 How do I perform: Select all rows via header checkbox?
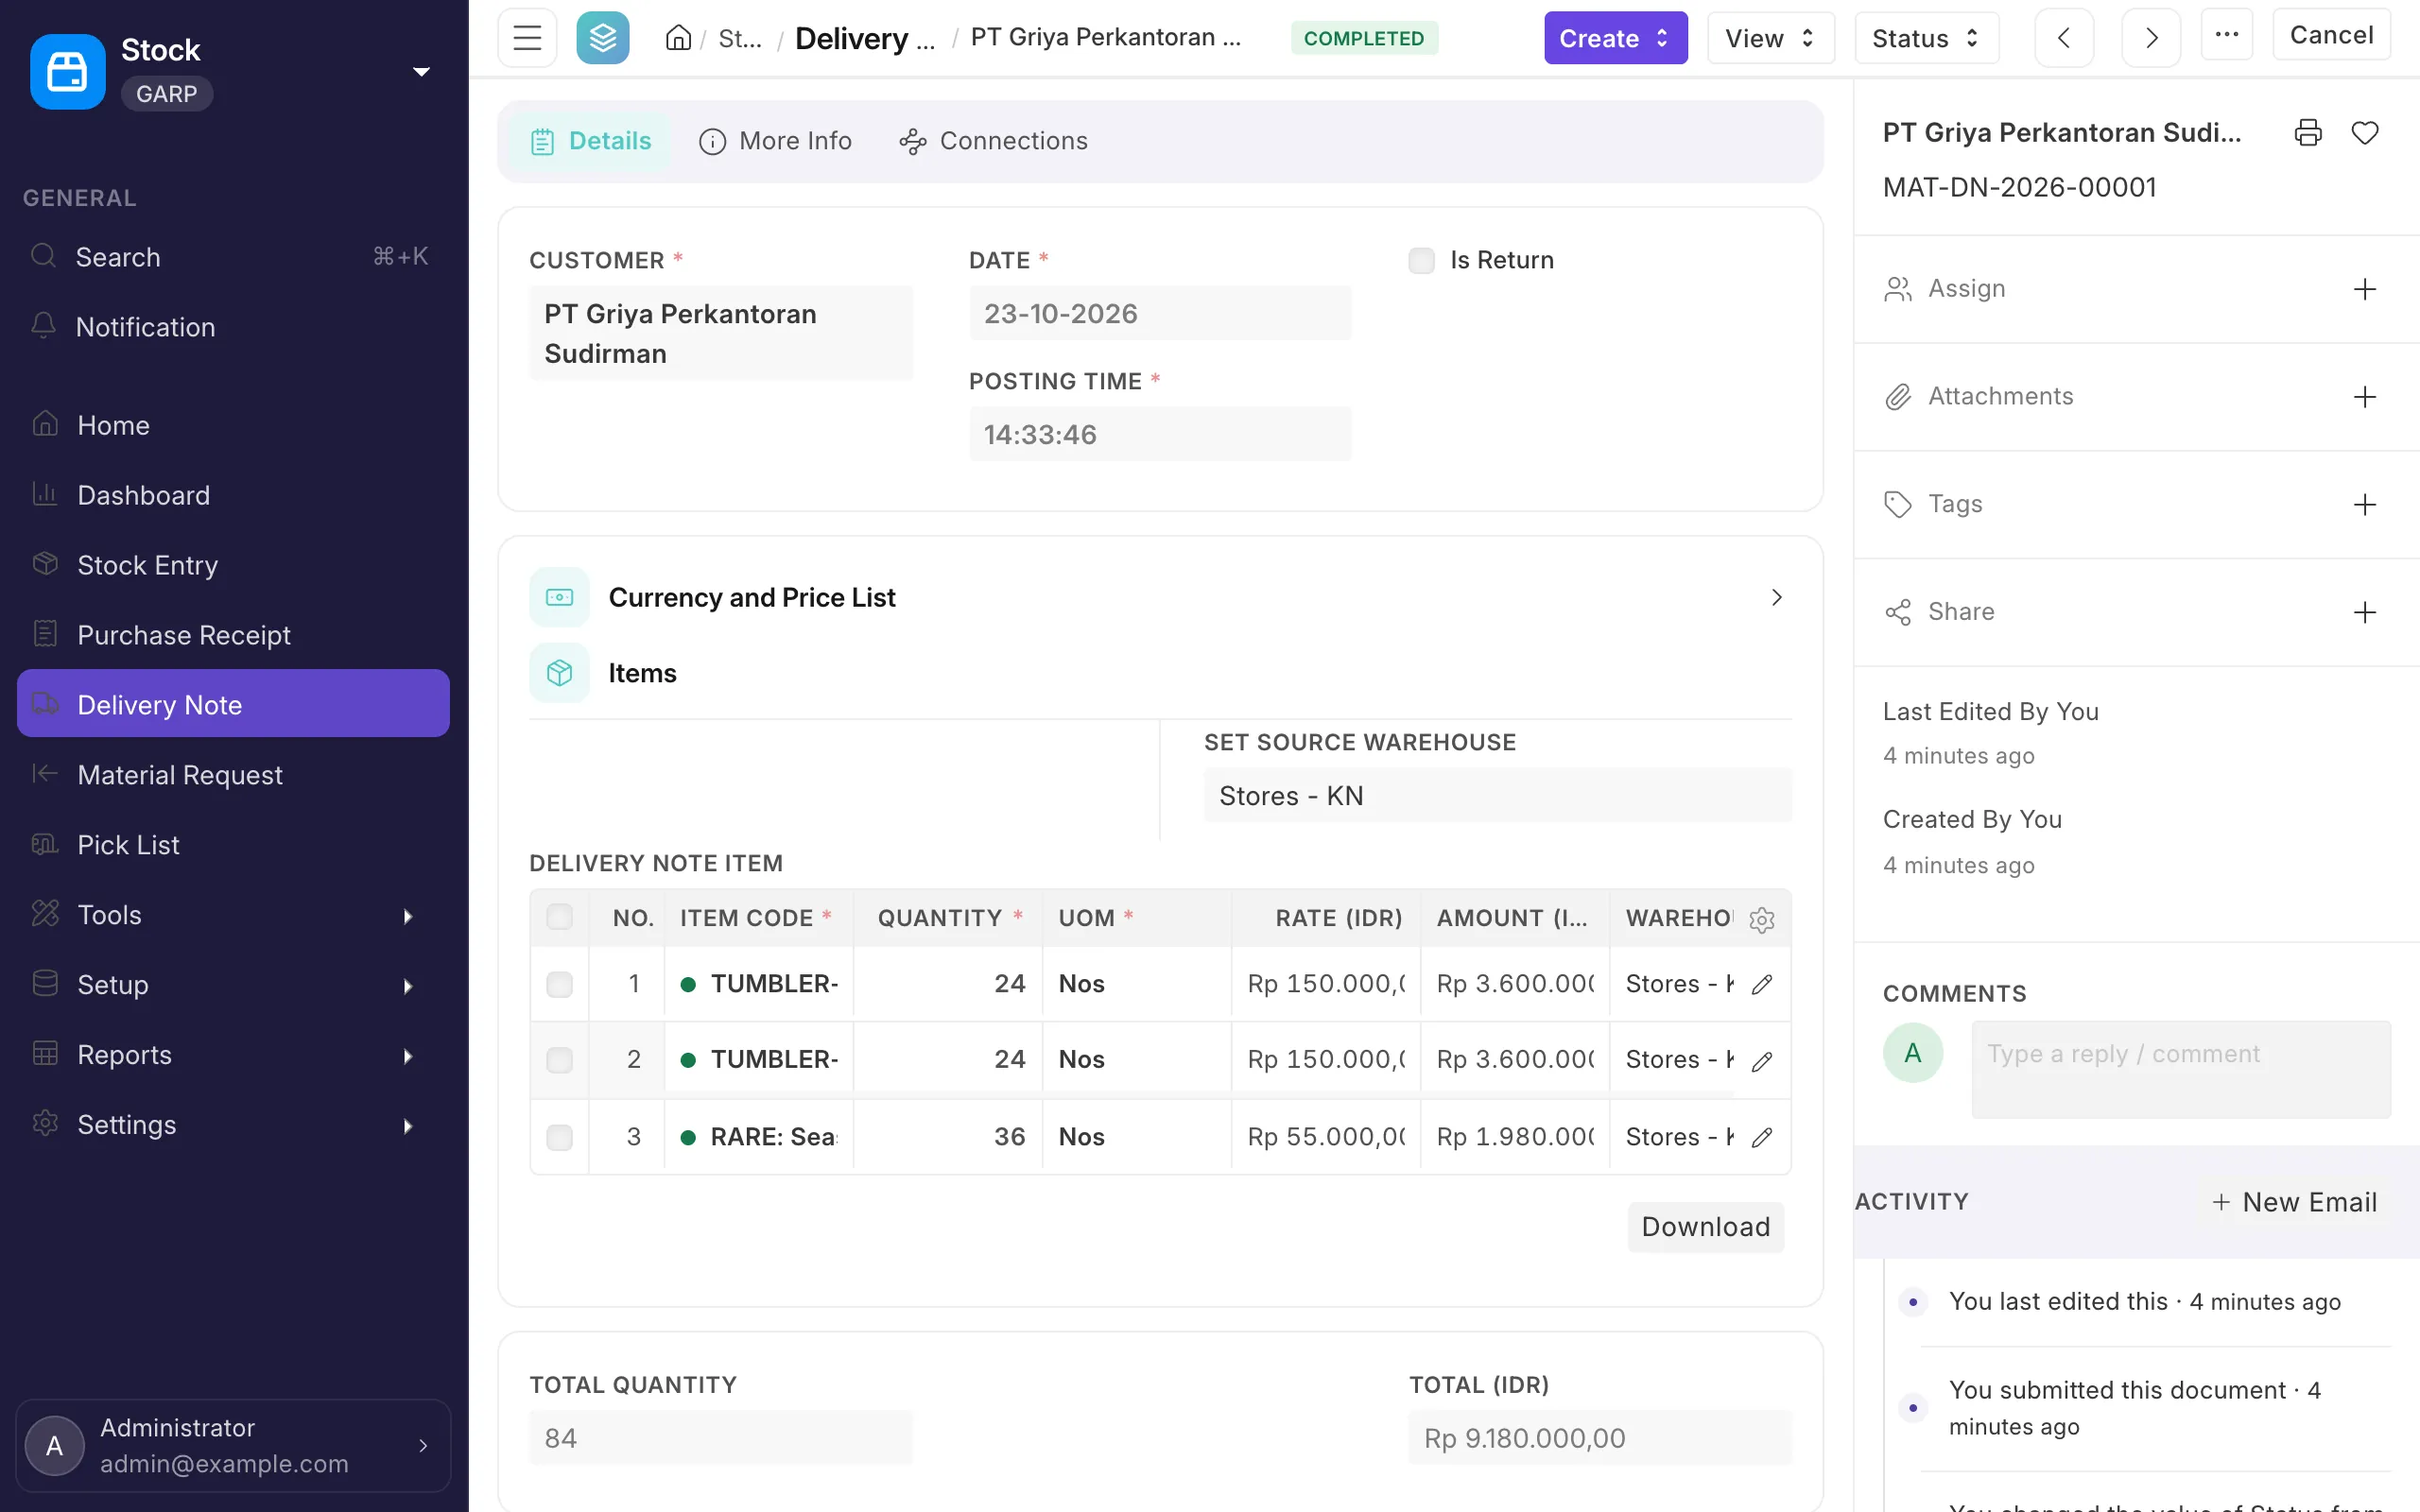560,917
